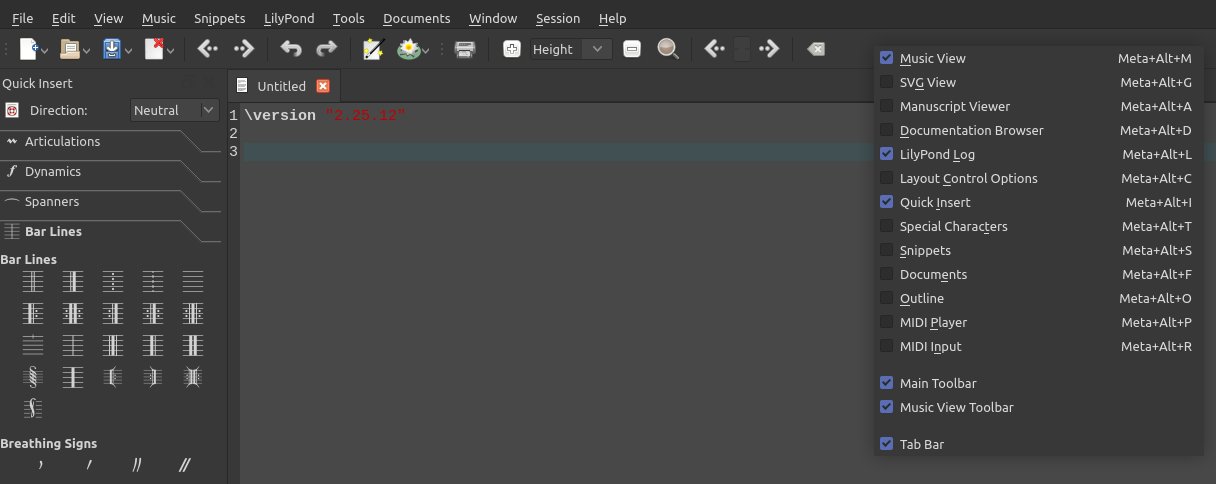Click the Save document icon in toolbar
The image size is (1216, 484).
click(x=112, y=49)
